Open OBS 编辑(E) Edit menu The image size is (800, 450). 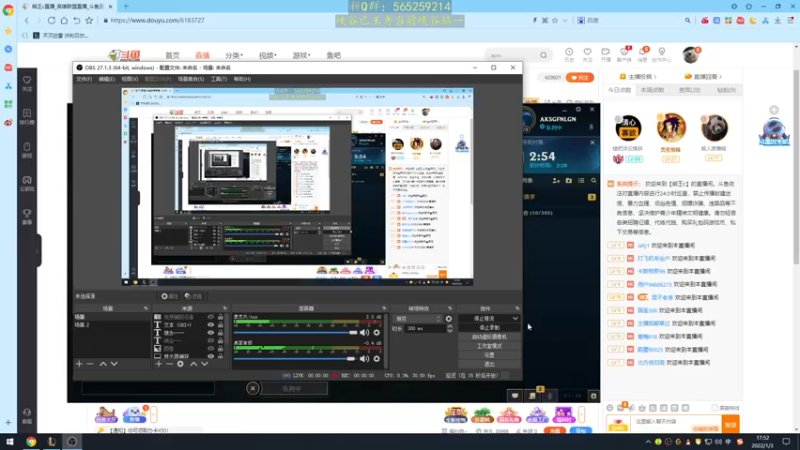[106, 79]
